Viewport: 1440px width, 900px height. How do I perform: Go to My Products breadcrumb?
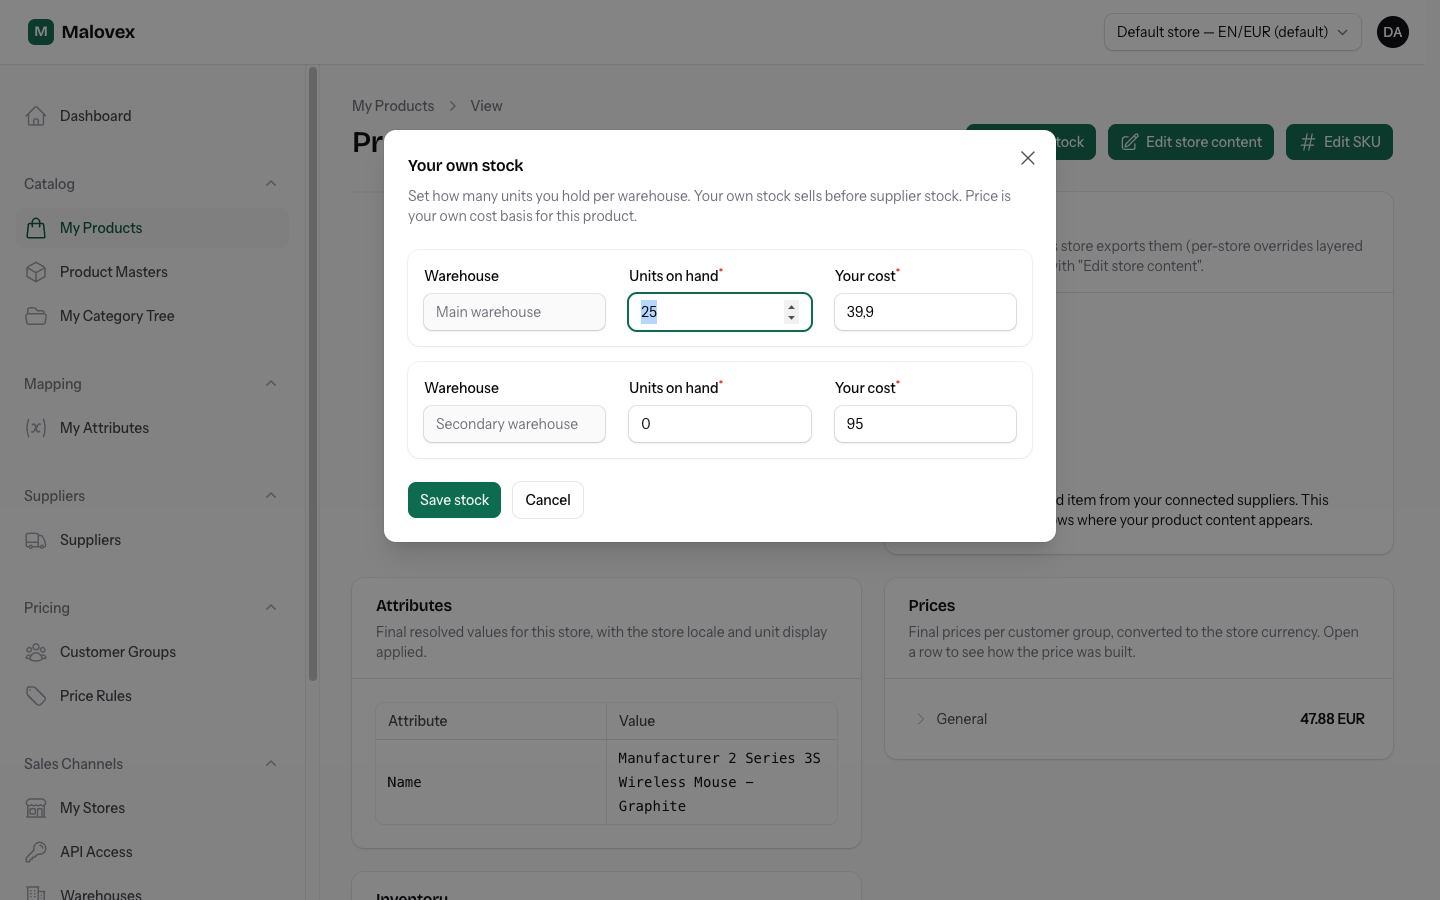click(x=393, y=106)
